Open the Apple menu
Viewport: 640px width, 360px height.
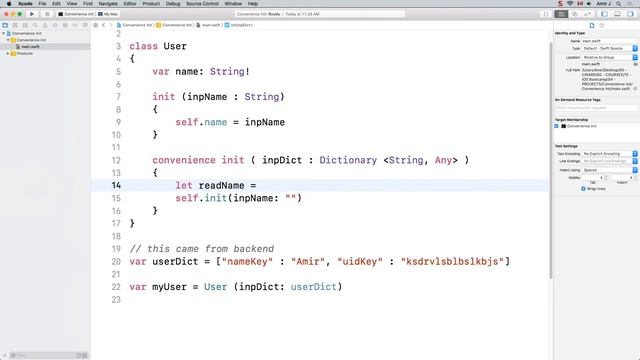9,4
